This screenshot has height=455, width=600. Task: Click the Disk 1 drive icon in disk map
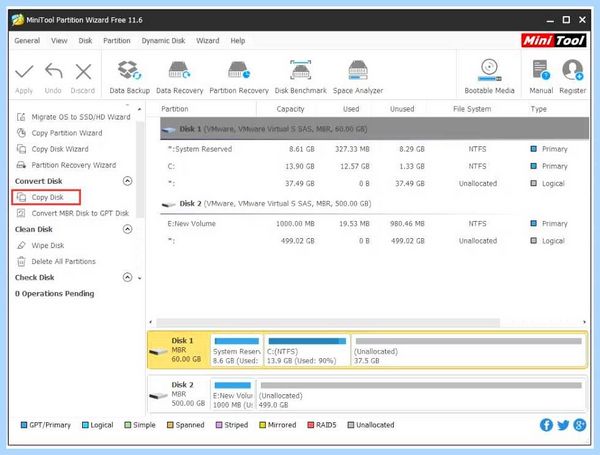click(x=158, y=352)
